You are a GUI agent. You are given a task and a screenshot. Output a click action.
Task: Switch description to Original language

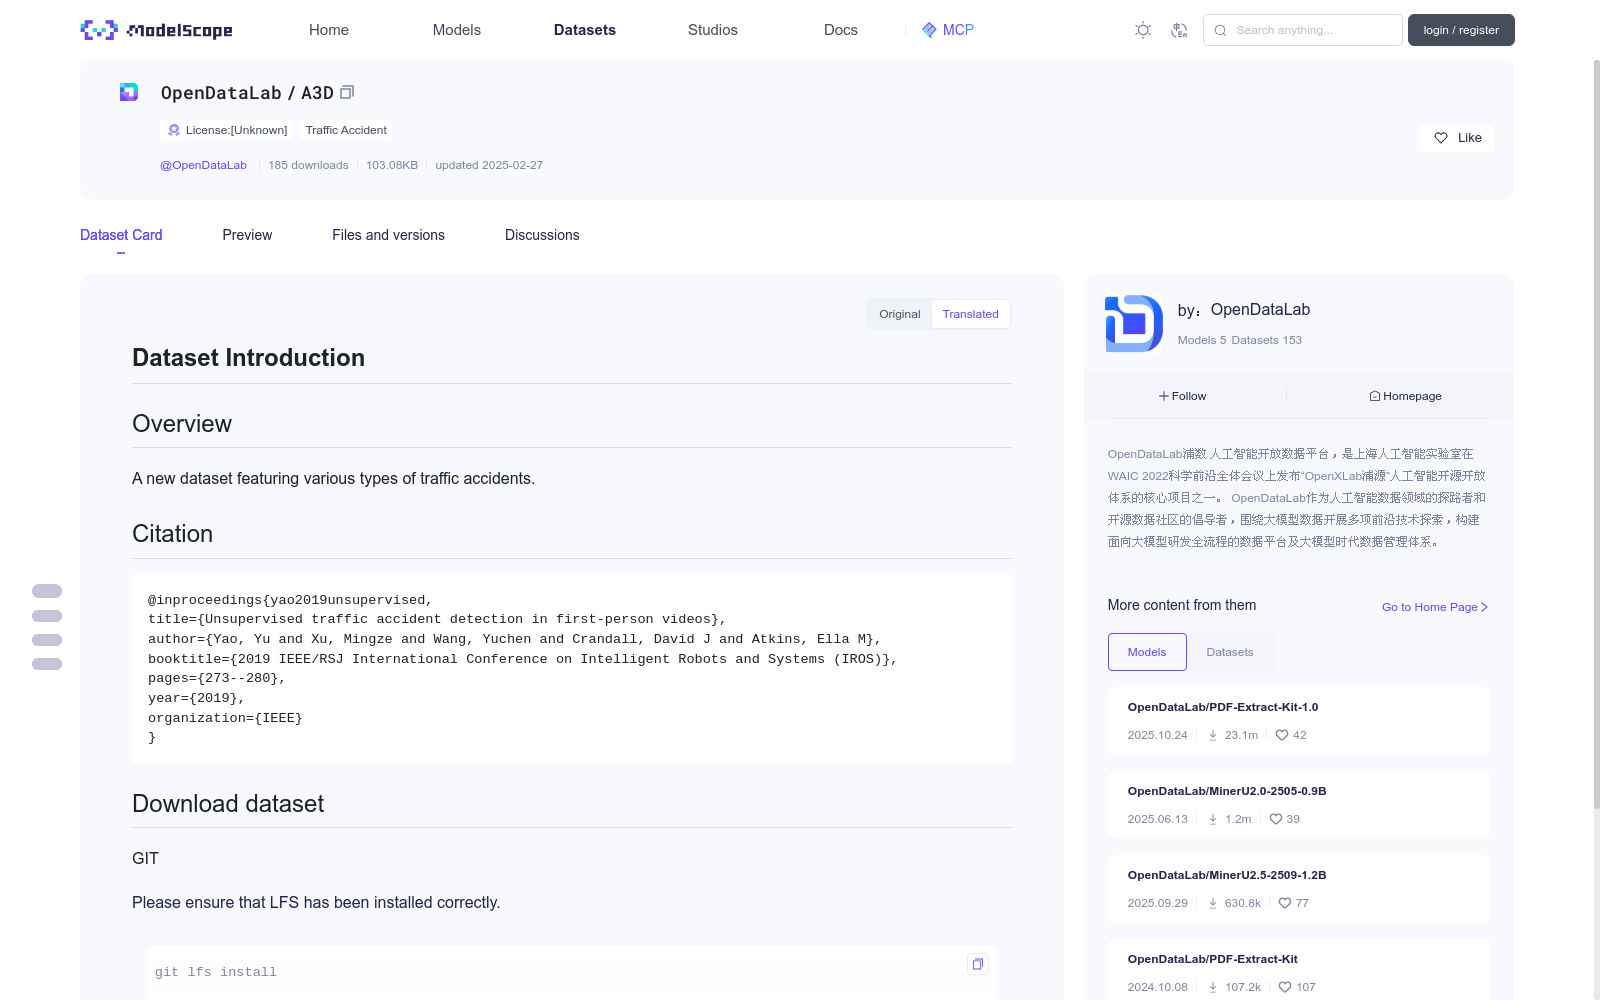(x=899, y=314)
